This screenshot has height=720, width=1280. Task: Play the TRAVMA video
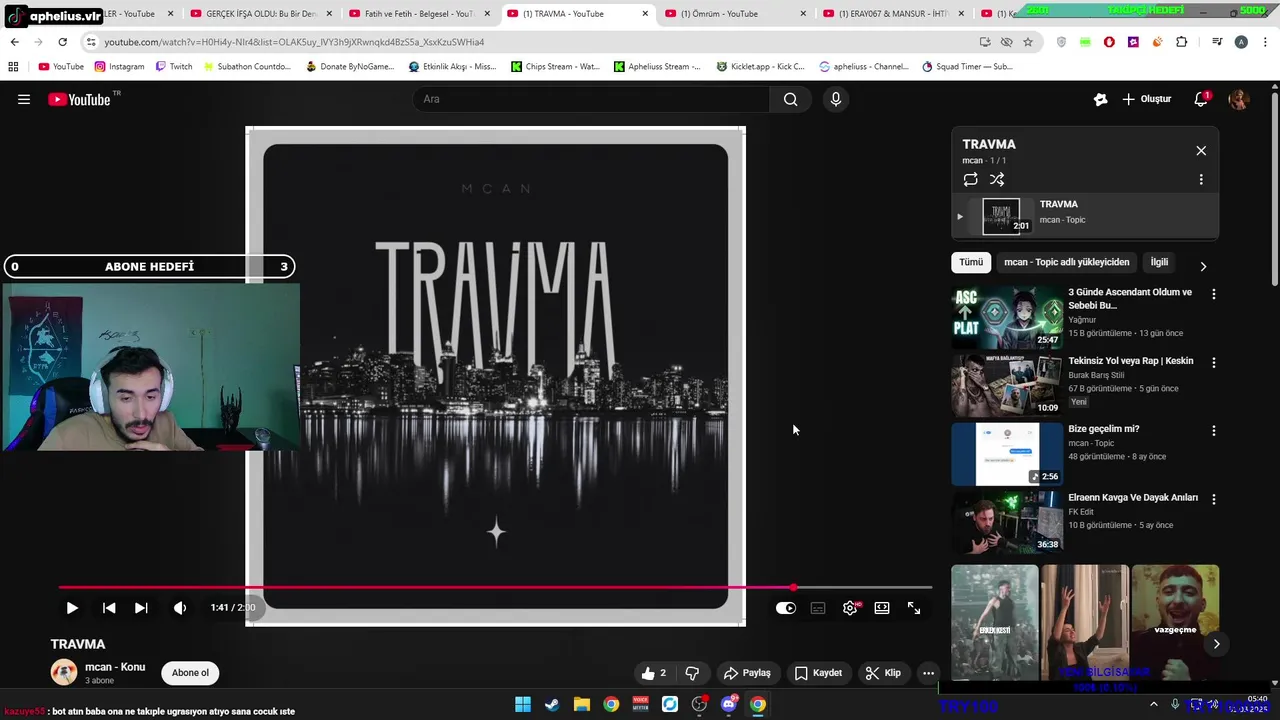(72, 608)
